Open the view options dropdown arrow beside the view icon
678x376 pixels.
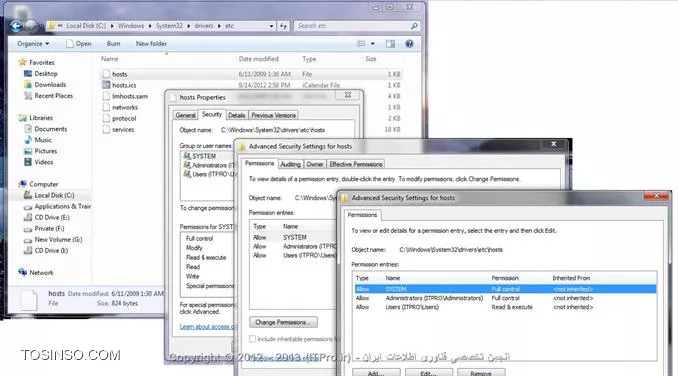click(x=373, y=44)
